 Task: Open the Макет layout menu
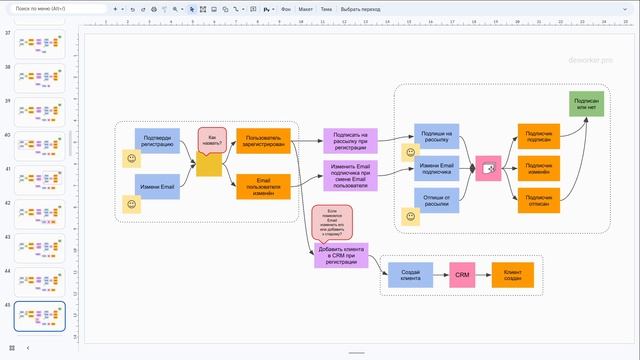305,9
